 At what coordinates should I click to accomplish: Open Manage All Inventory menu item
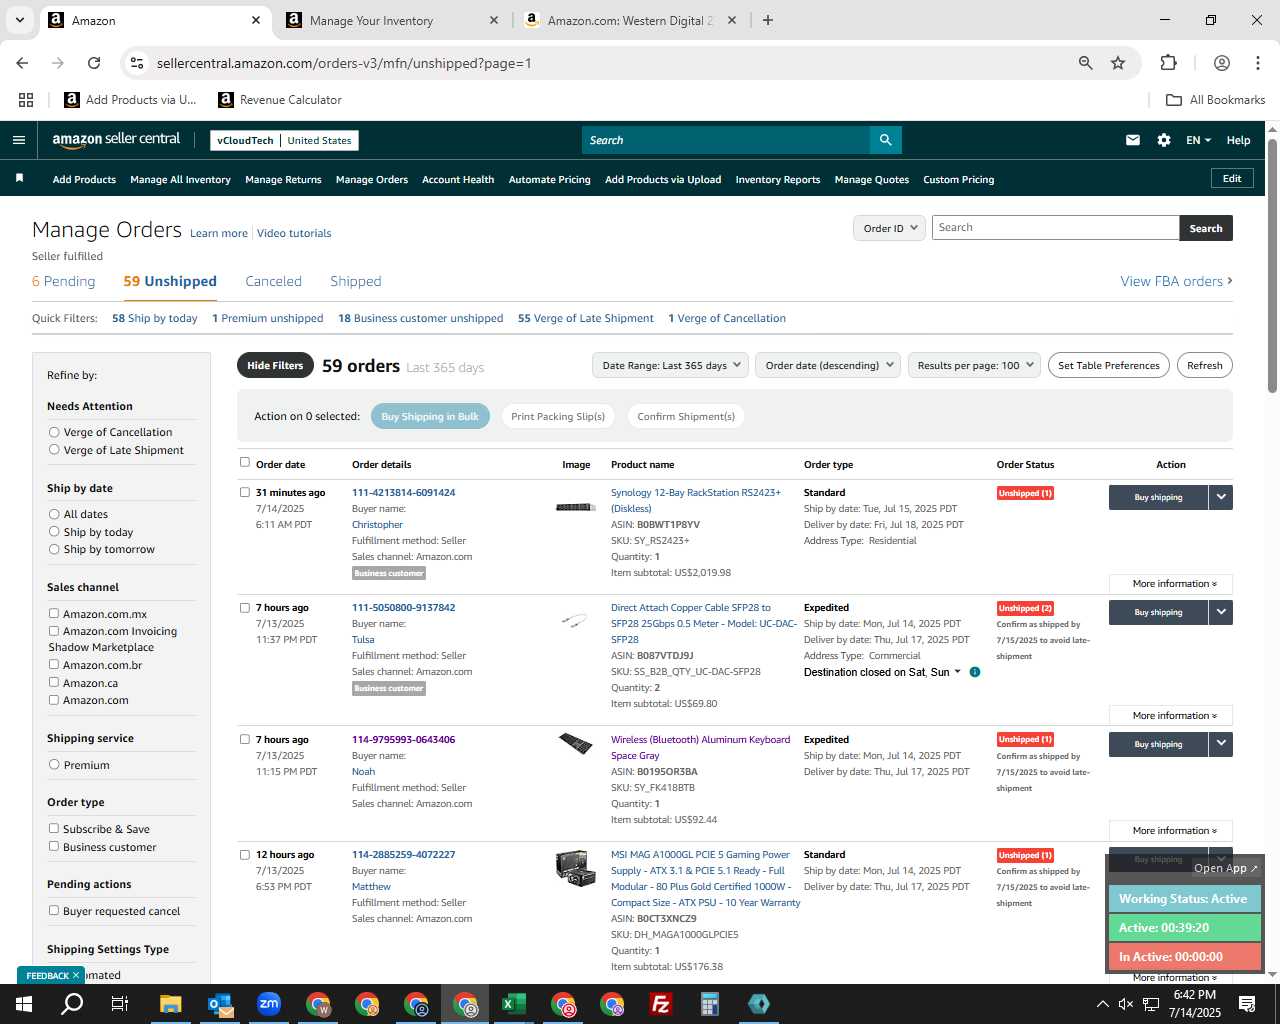click(x=180, y=180)
